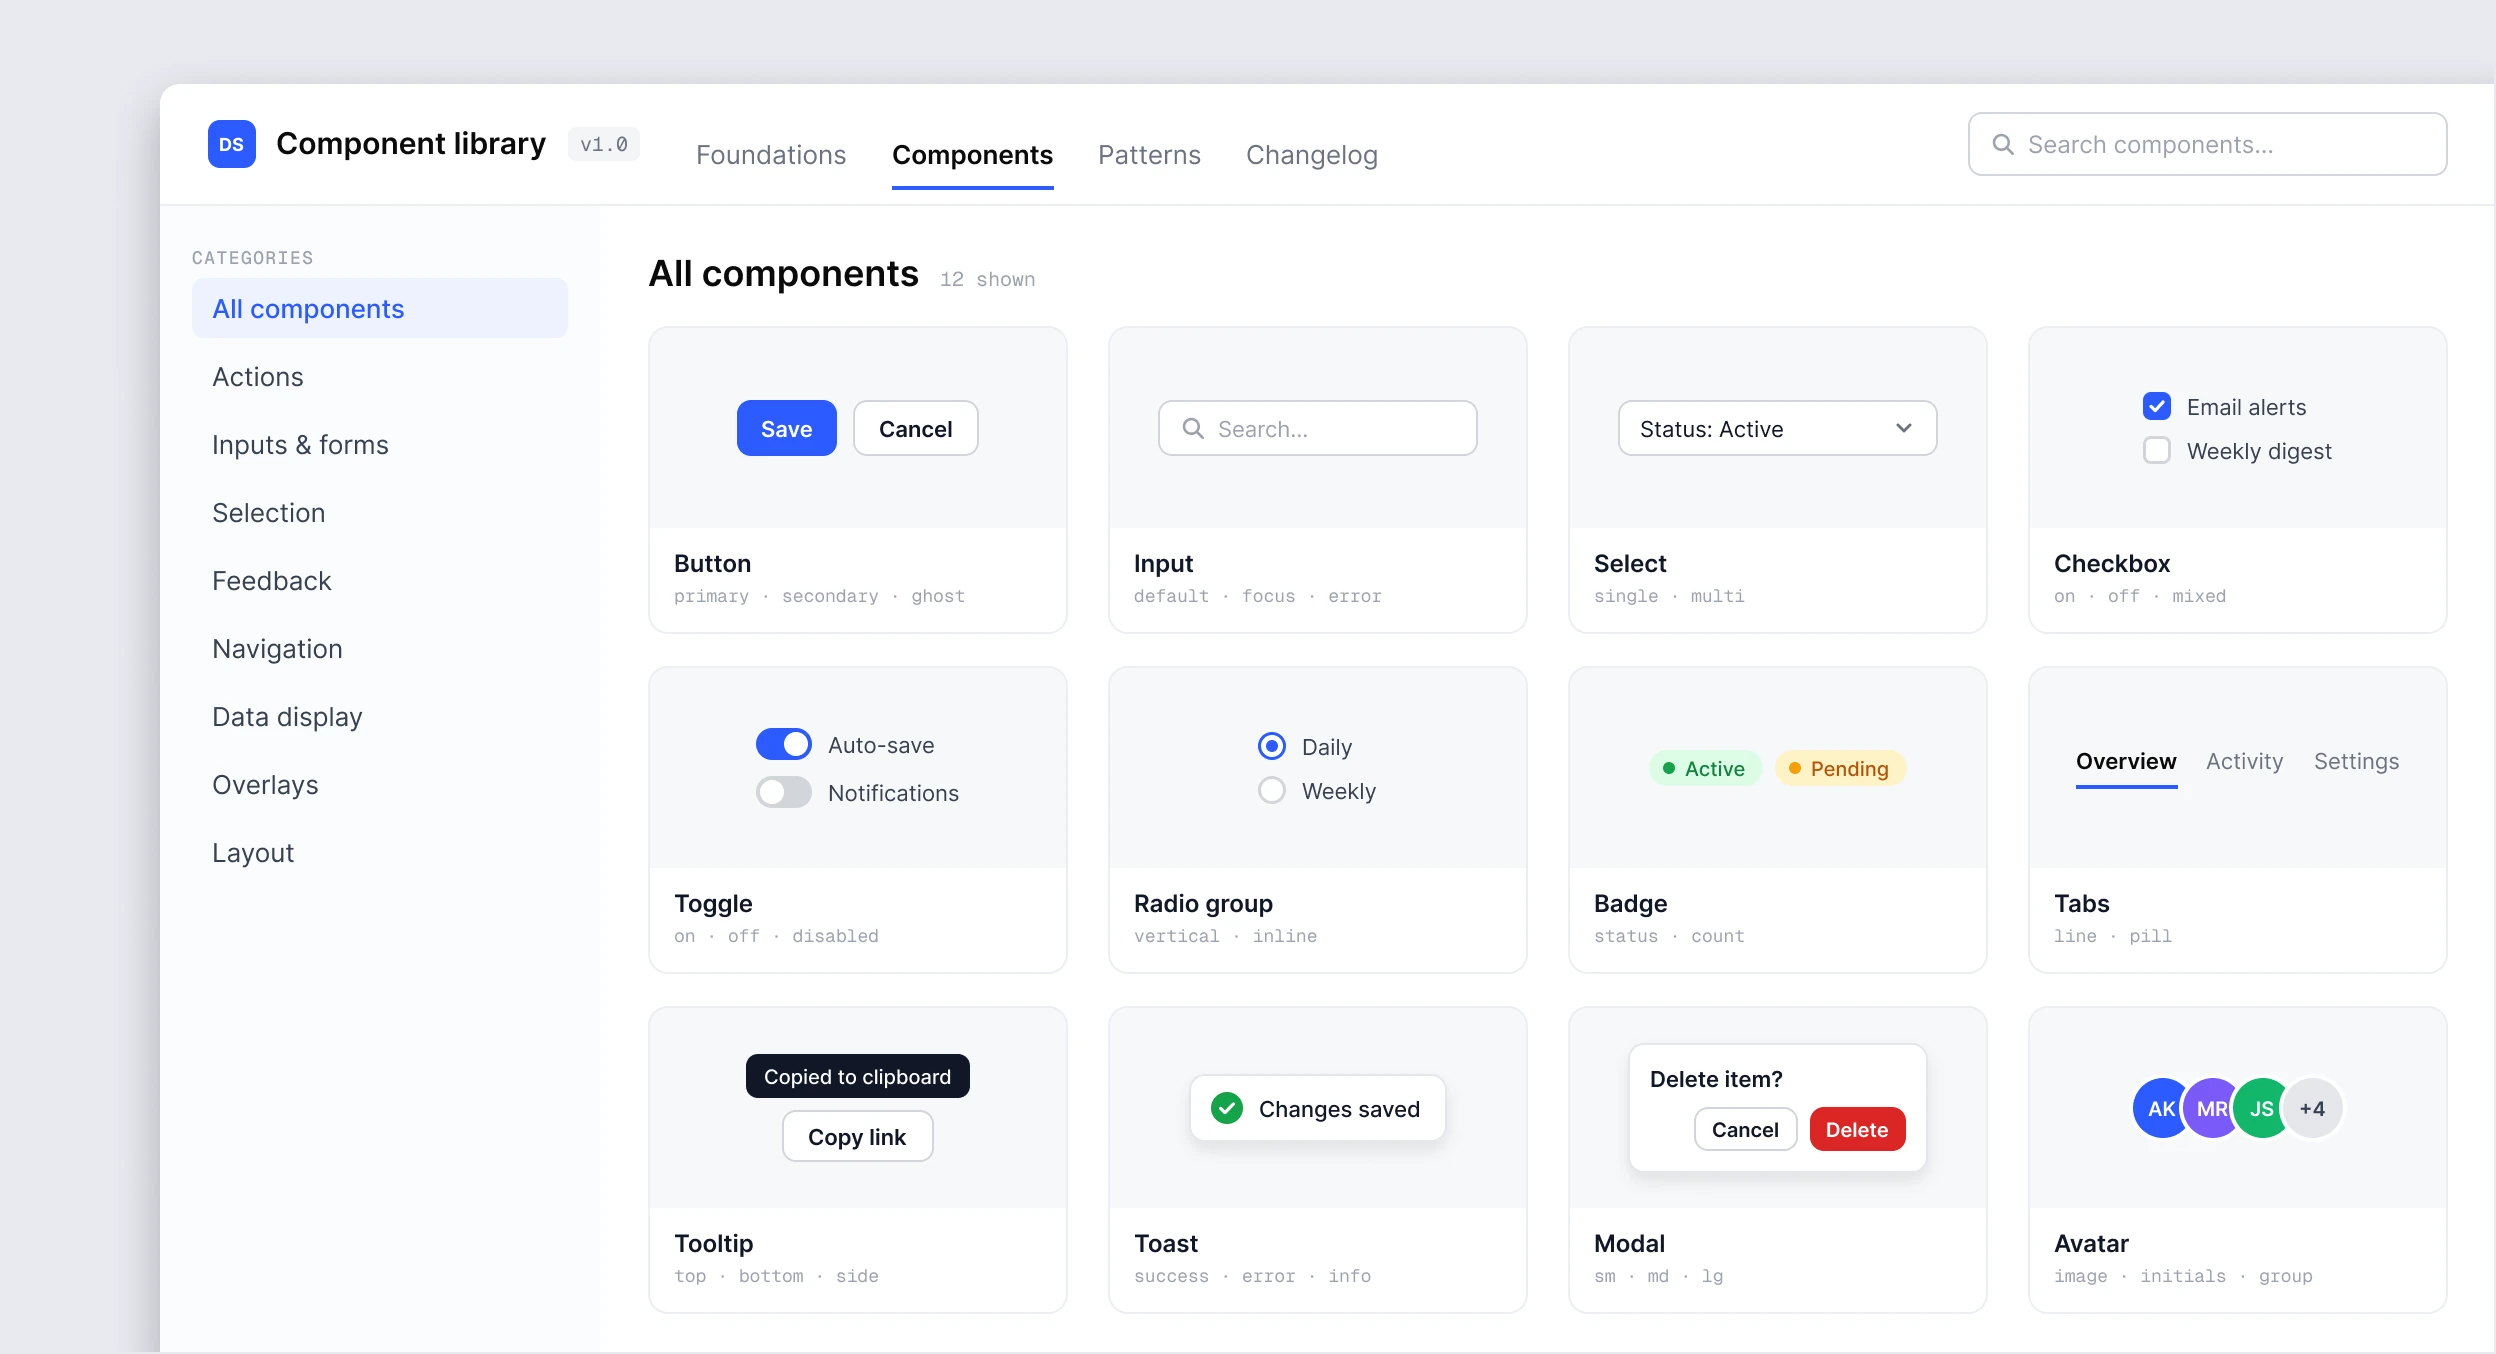The width and height of the screenshot is (2496, 1354).
Task: Click the Overview tab in Tabs card
Action: (2126, 761)
